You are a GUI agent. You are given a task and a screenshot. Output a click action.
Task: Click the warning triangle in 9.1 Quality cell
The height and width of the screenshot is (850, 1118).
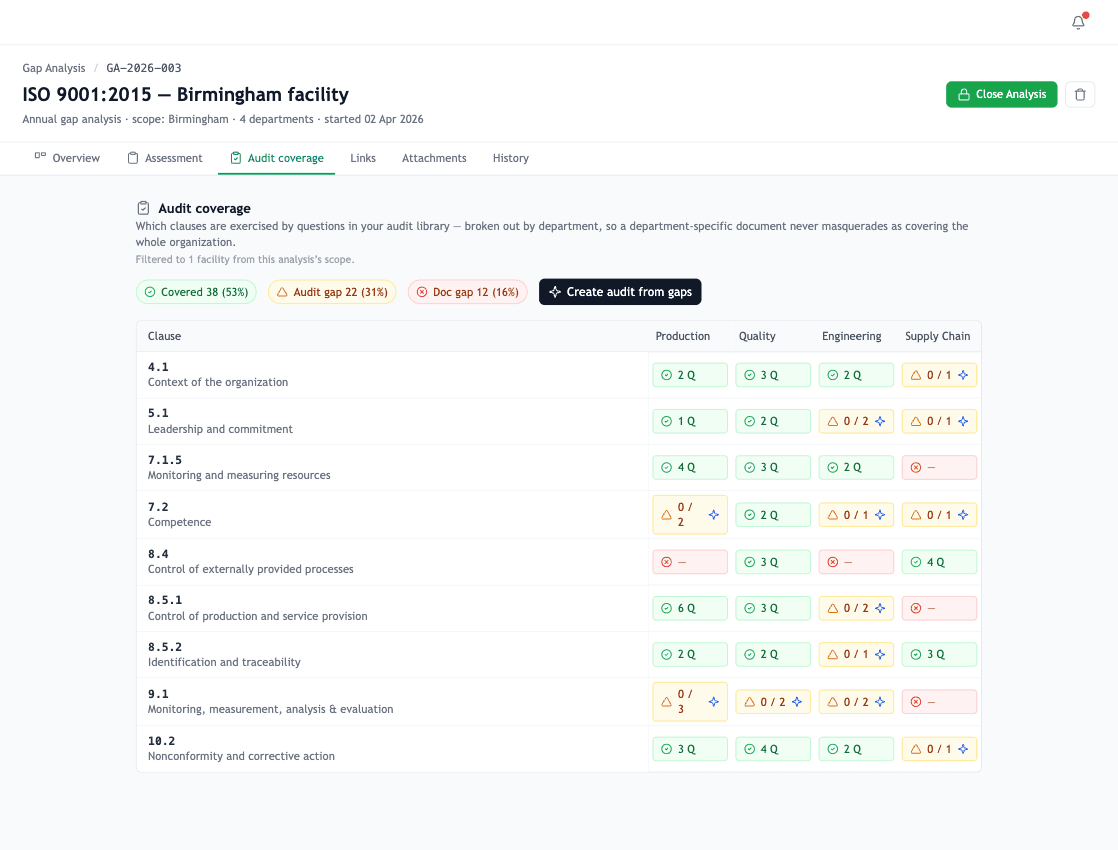coord(749,702)
